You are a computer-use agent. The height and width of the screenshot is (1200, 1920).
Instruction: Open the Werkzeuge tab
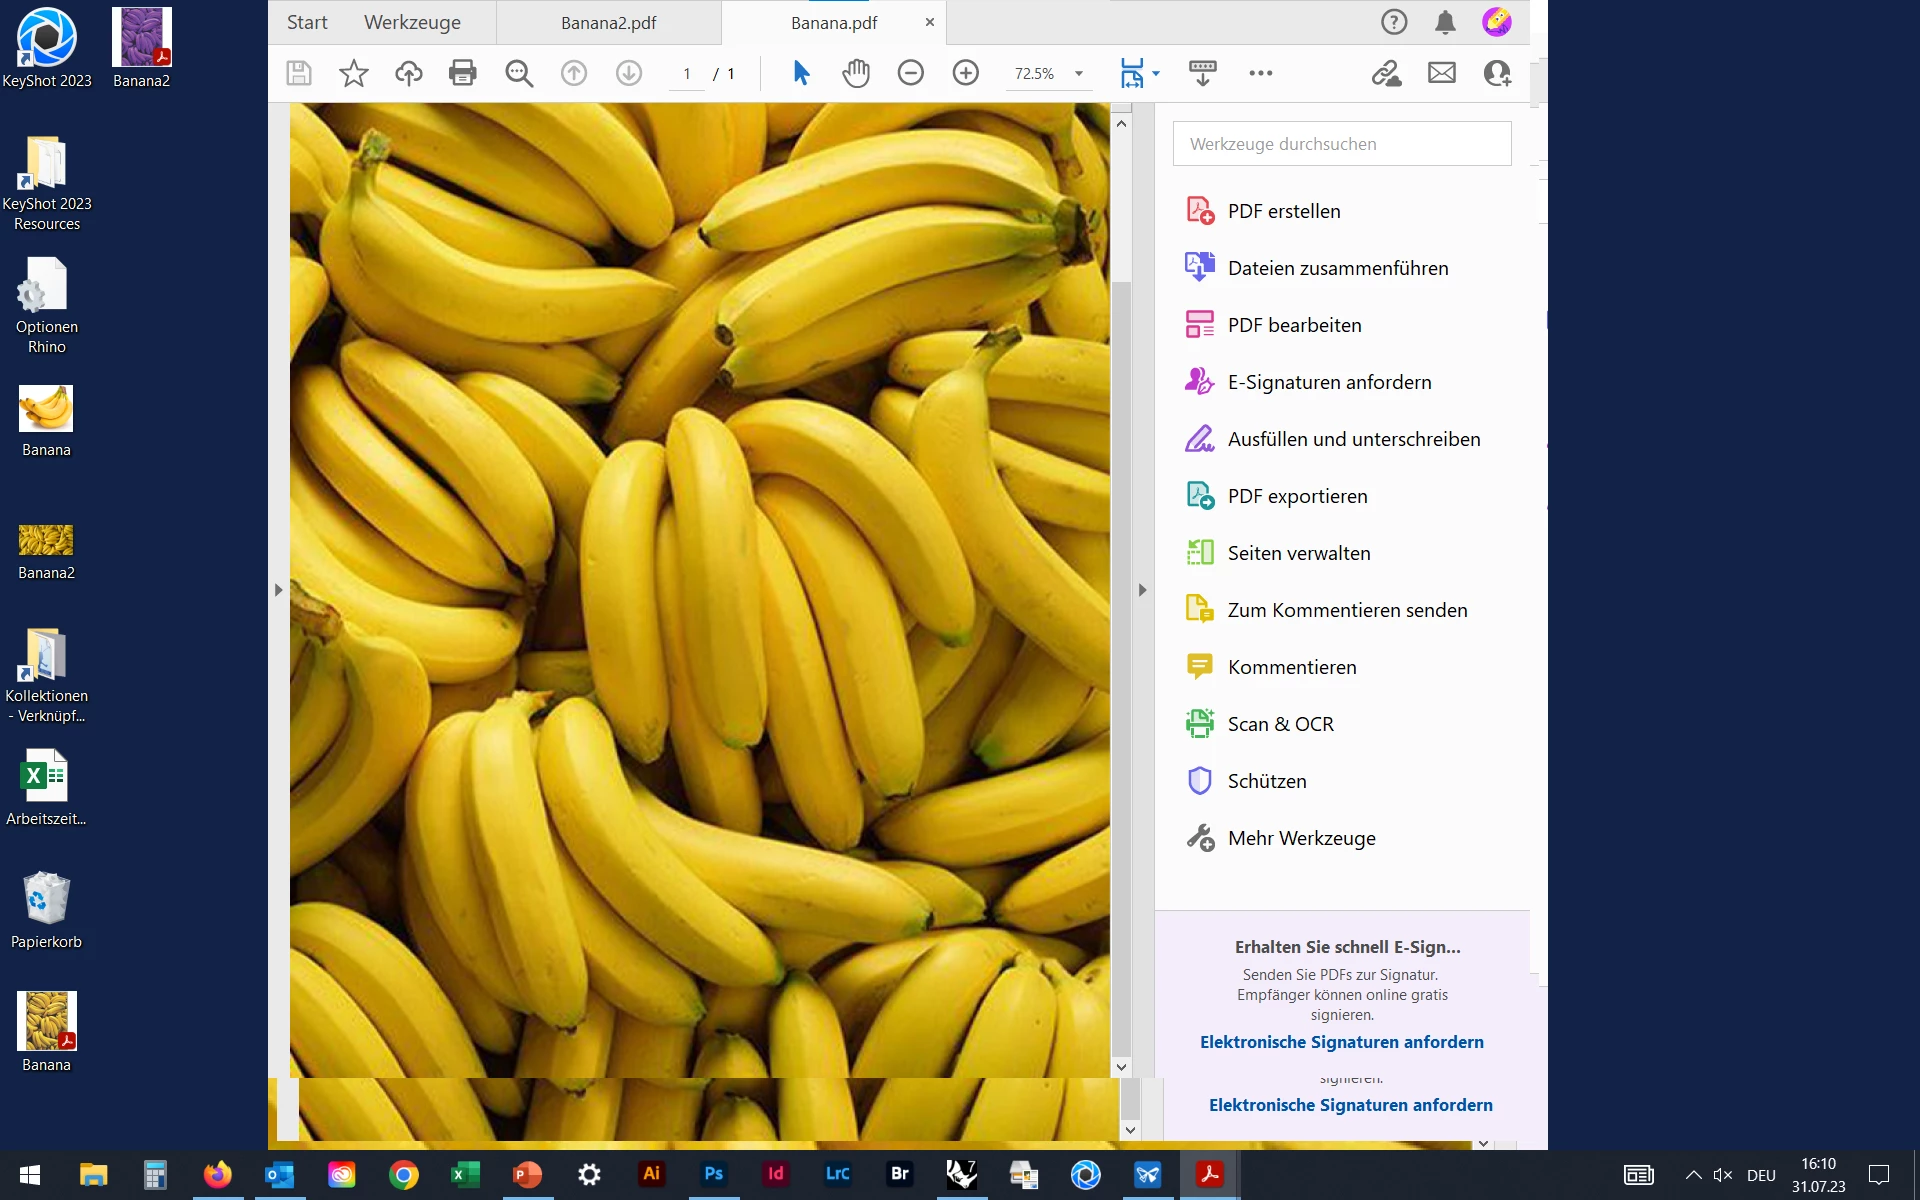coord(412,22)
